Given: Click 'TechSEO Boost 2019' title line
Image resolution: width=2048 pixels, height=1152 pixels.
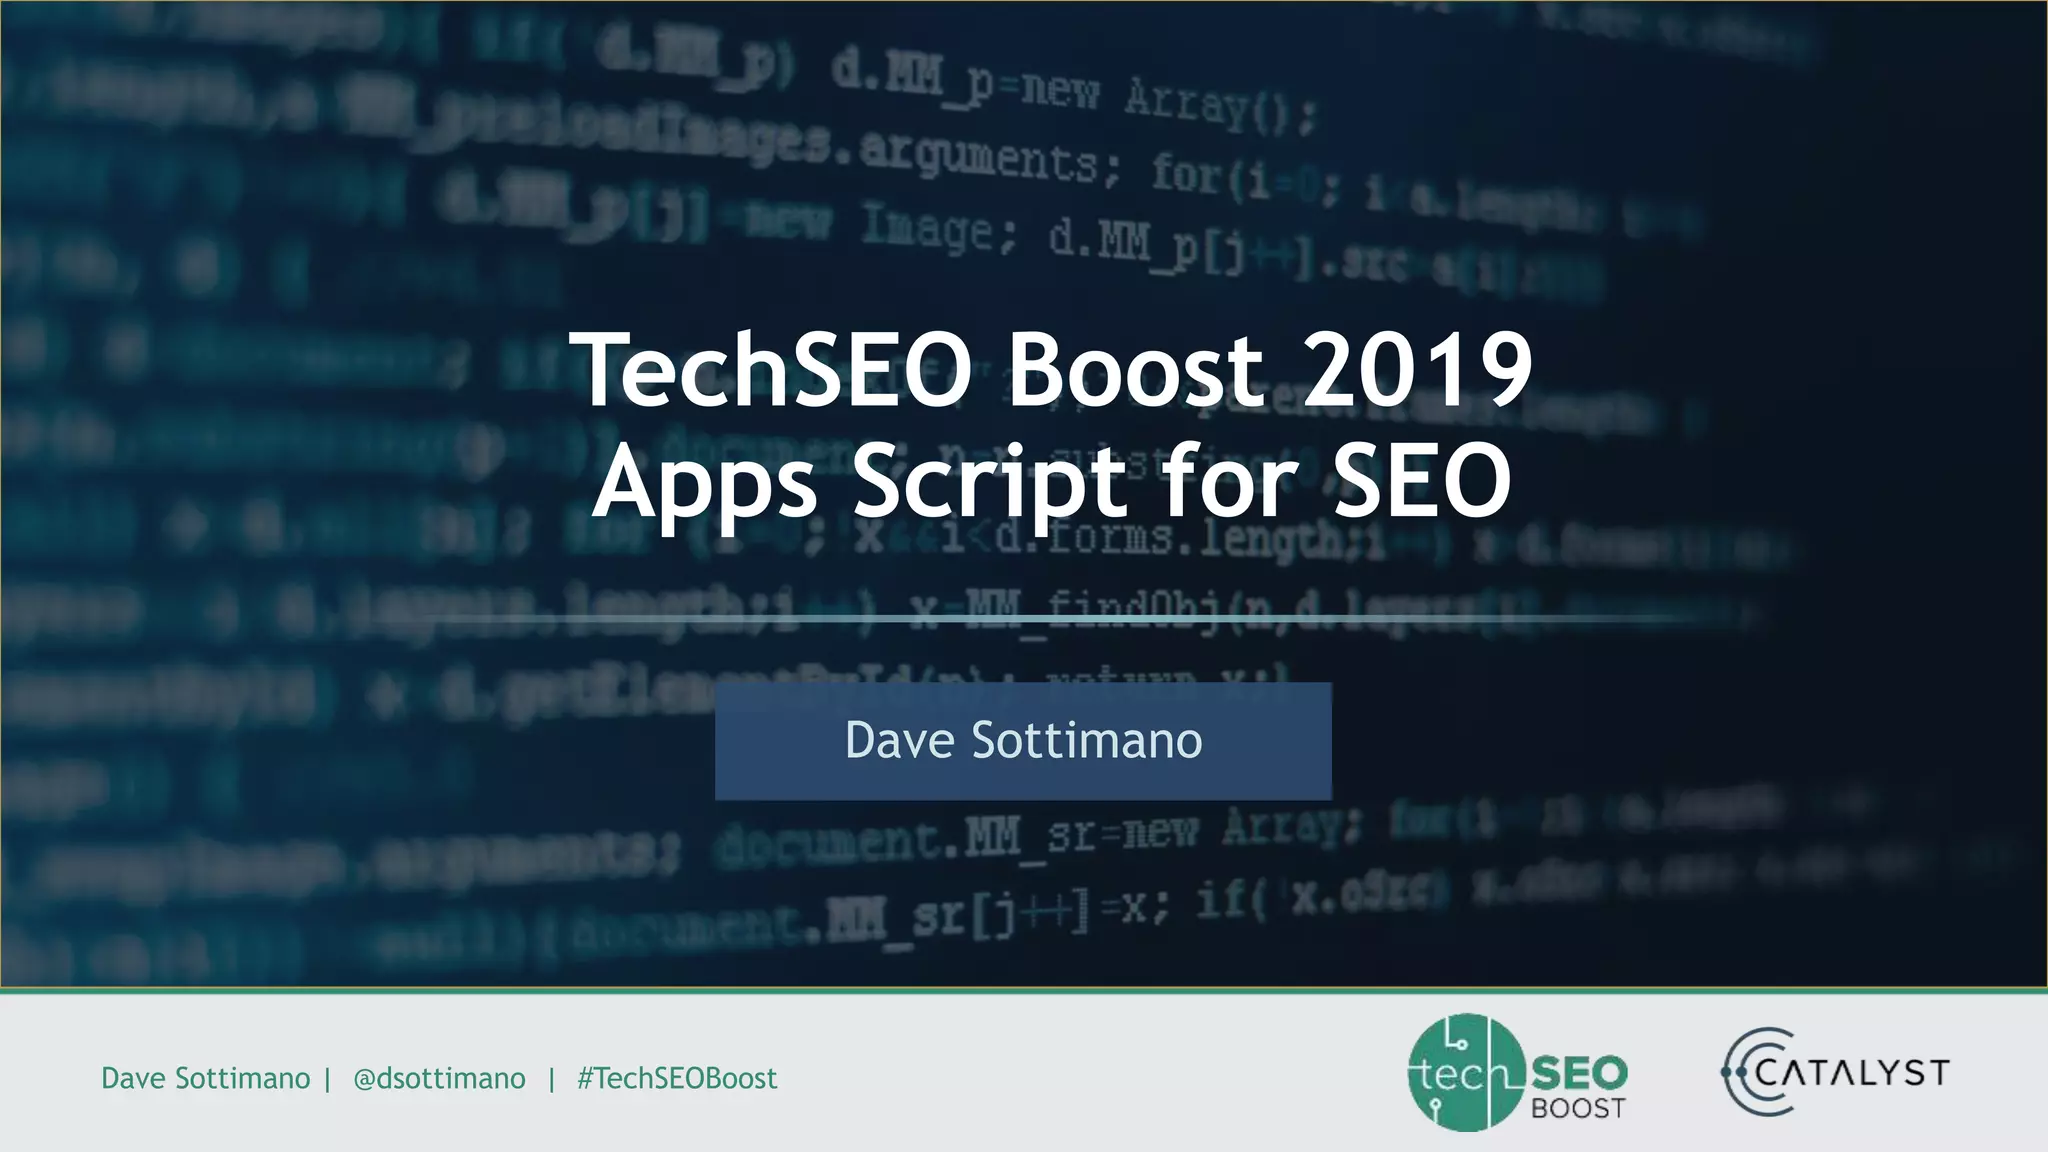Looking at the screenshot, I should click(1051, 370).
